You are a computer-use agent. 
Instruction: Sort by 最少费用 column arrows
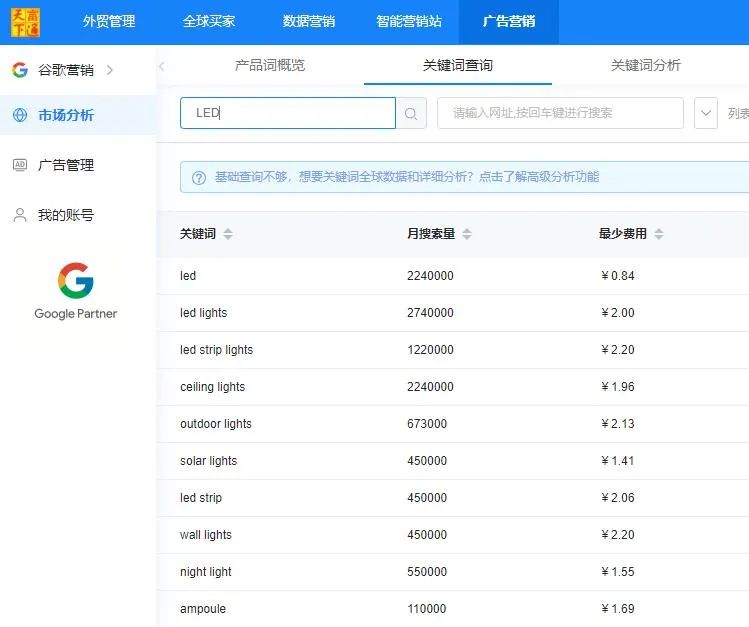click(x=659, y=234)
